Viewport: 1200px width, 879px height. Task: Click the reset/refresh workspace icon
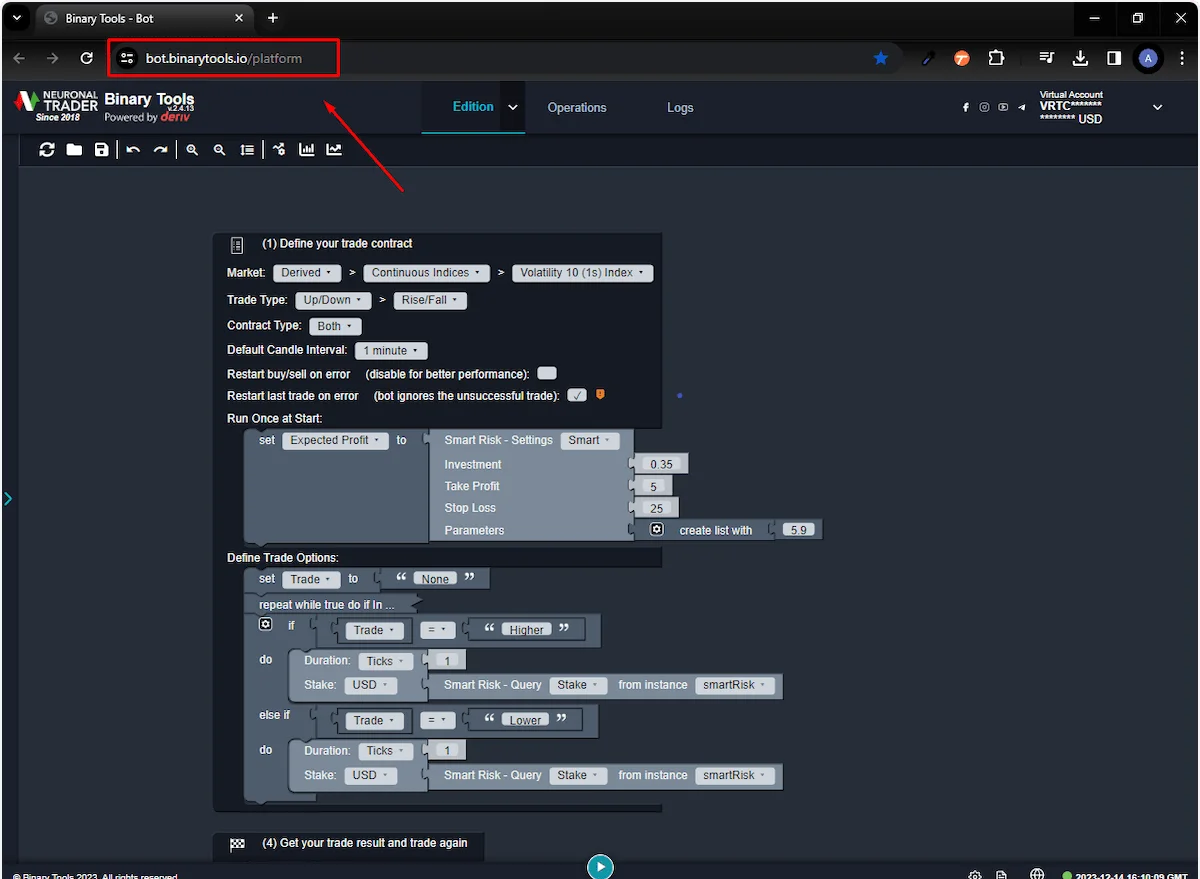click(x=46, y=150)
